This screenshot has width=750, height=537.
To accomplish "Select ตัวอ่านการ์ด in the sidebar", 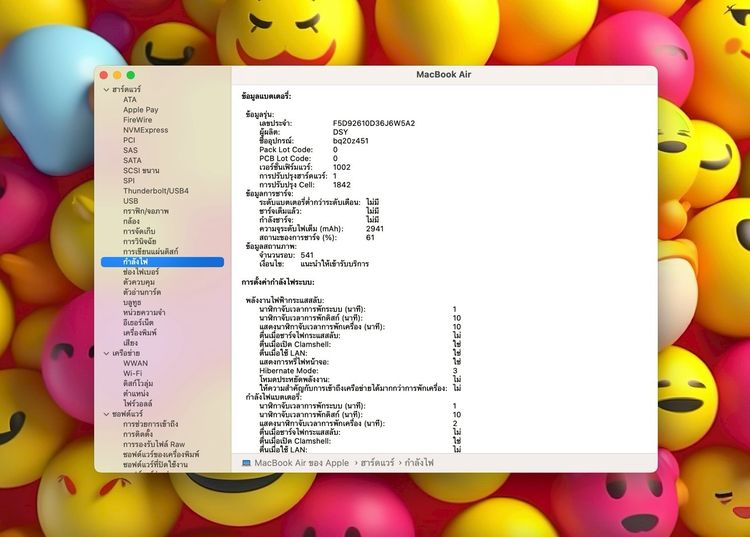I will (142, 292).
